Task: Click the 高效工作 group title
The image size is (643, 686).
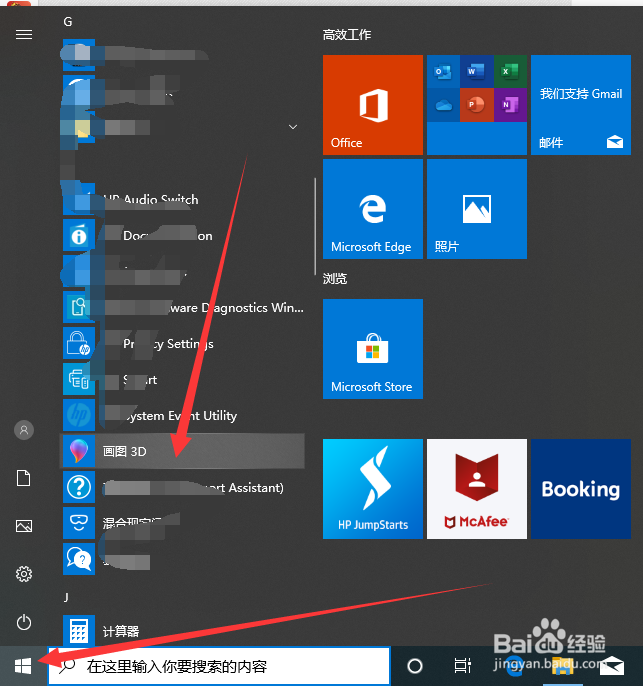Action: tap(347, 35)
